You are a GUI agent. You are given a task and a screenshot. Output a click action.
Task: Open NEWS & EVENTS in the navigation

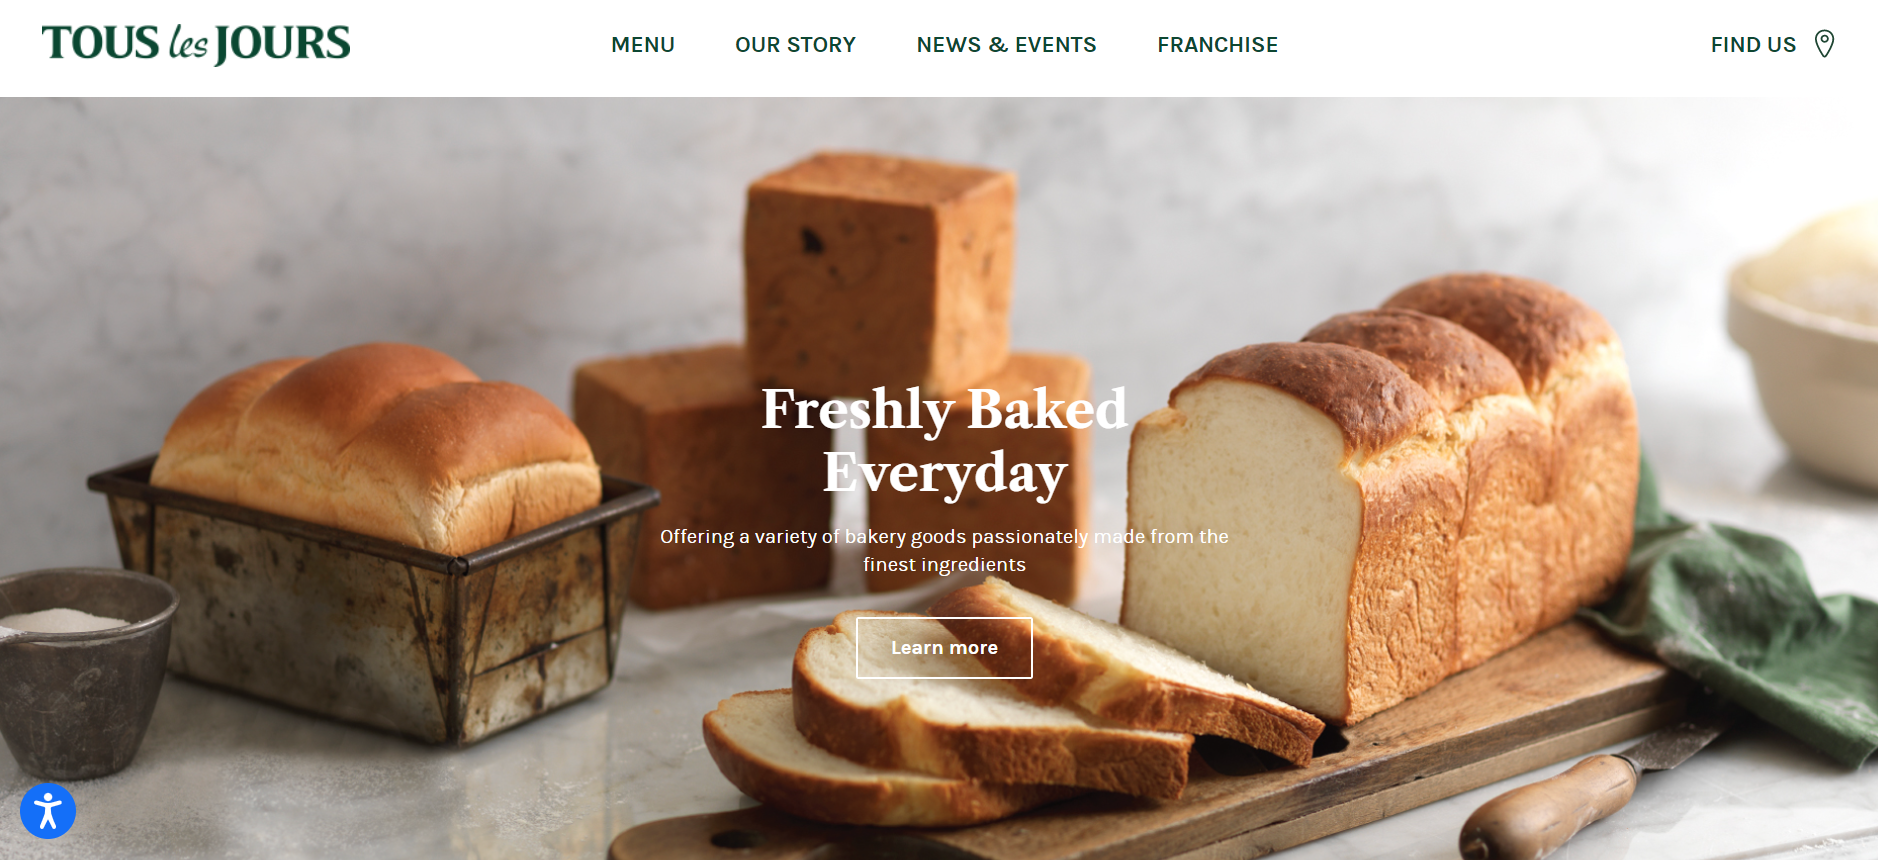coord(1007,45)
